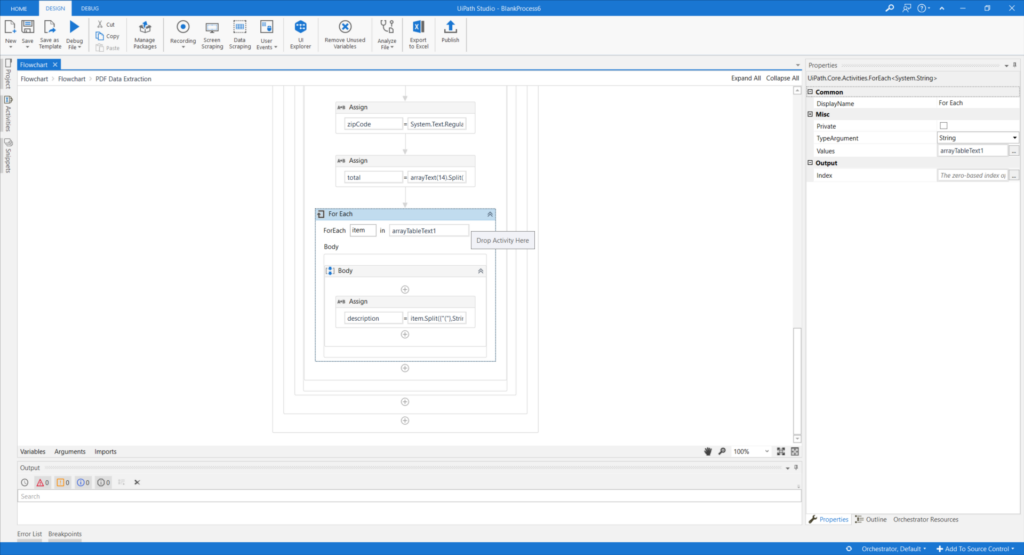Toggle the warnings filter in Output panel
This screenshot has width=1024, height=555.
click(x=63, y=483)
